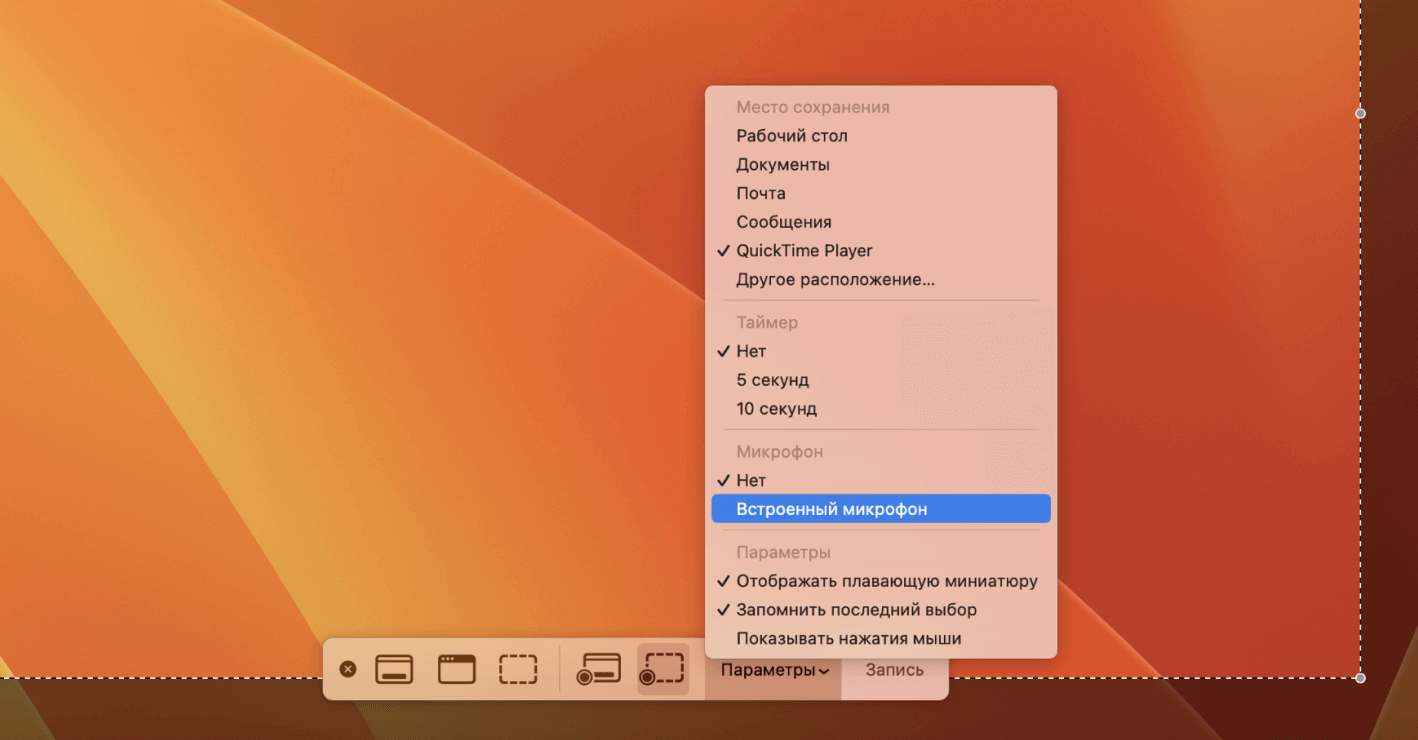Set timer to 10 секунд
1418x740 pixels.
point(776,409)
